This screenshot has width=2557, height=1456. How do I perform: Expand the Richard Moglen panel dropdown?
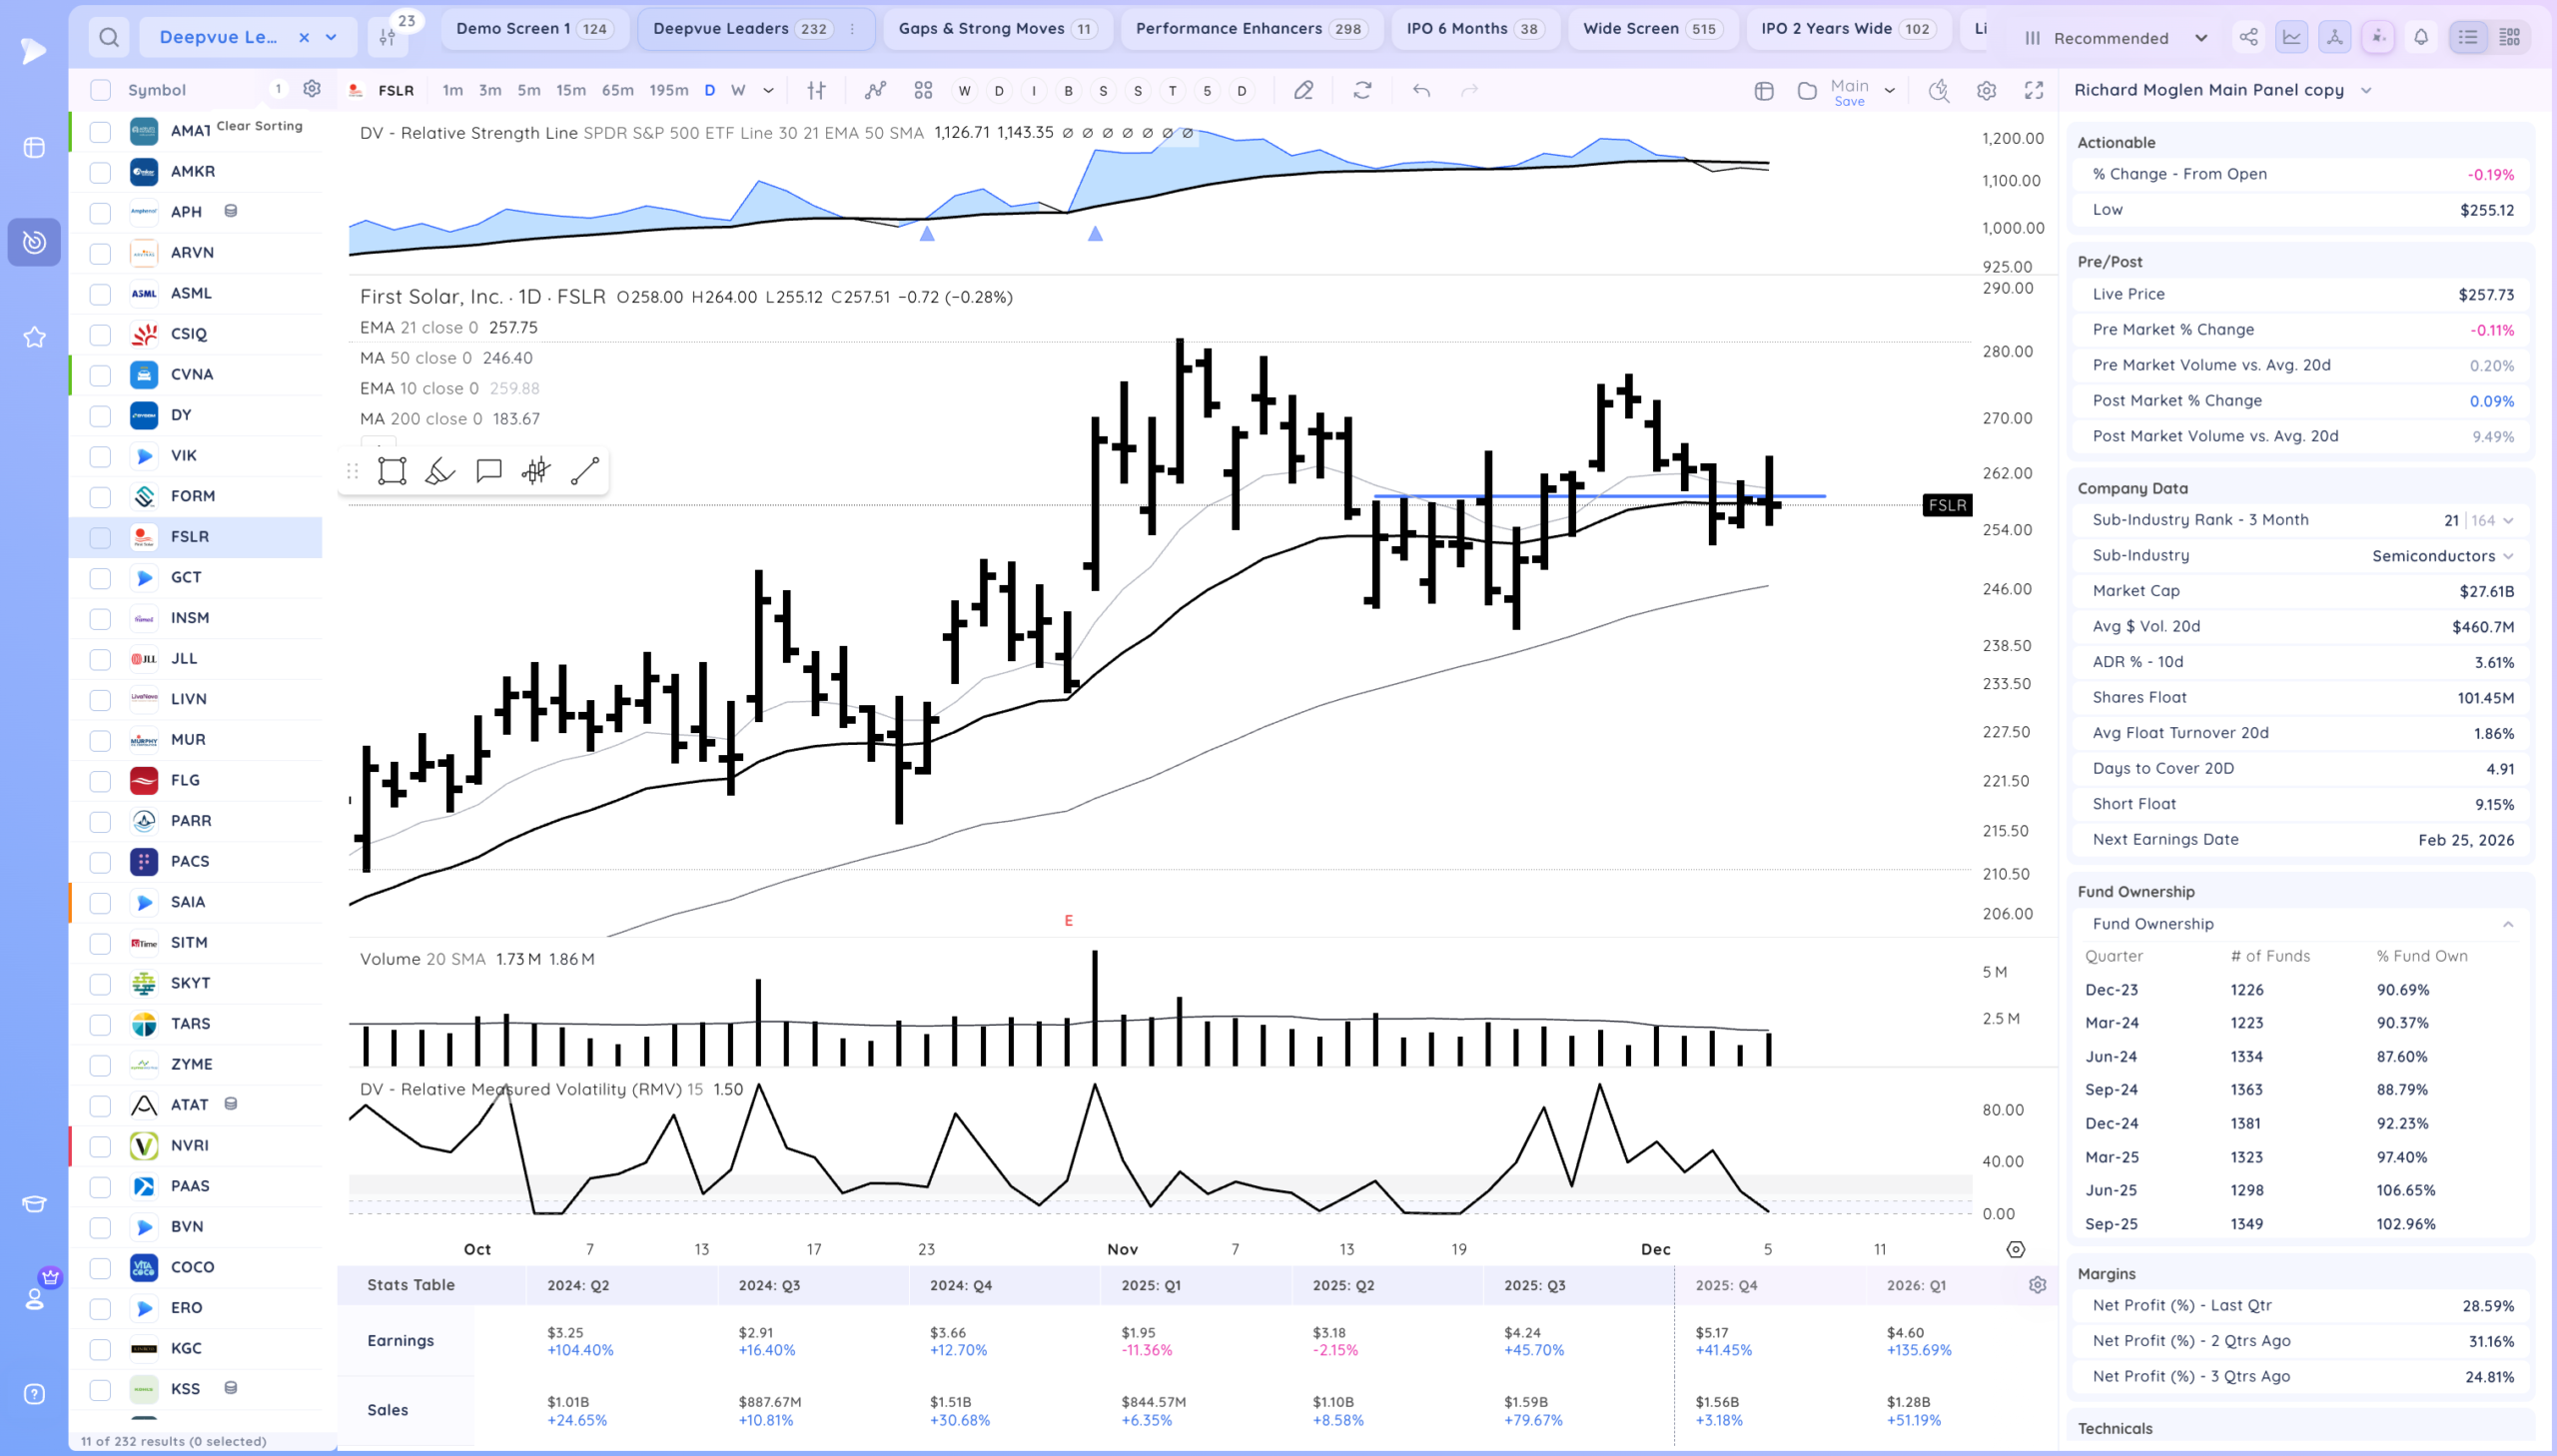pyautogui.click(x=2366, y=90)
